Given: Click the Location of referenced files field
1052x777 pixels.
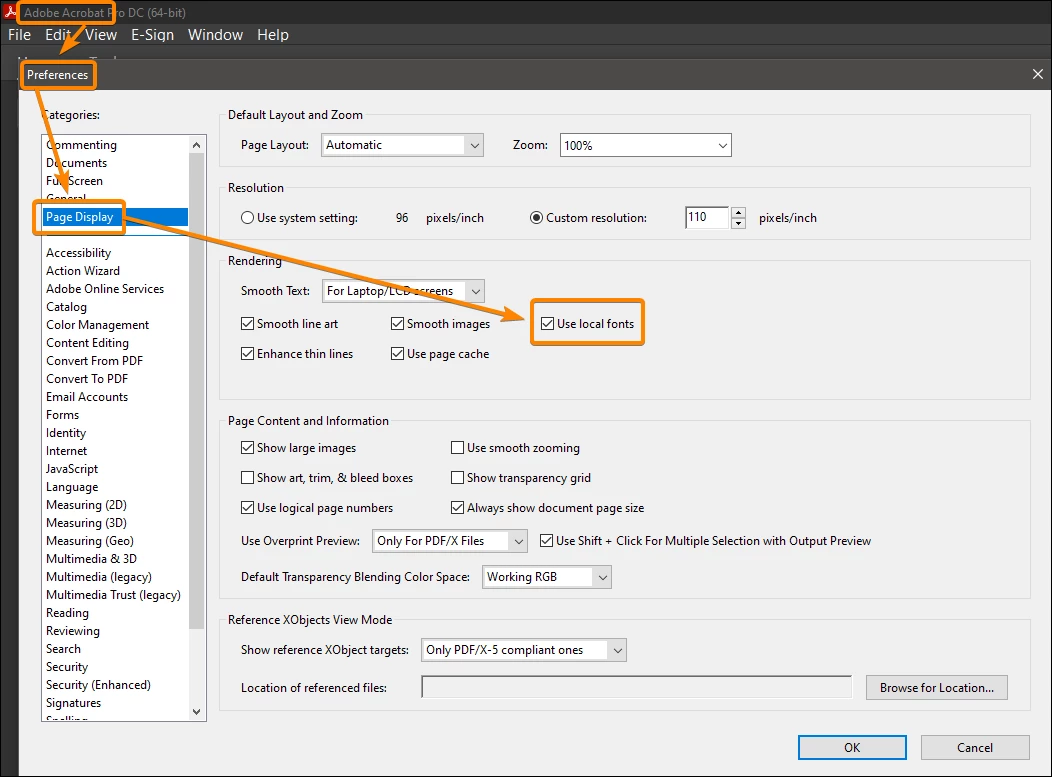Looking at the screenshot, I should (x=637, y=687).
